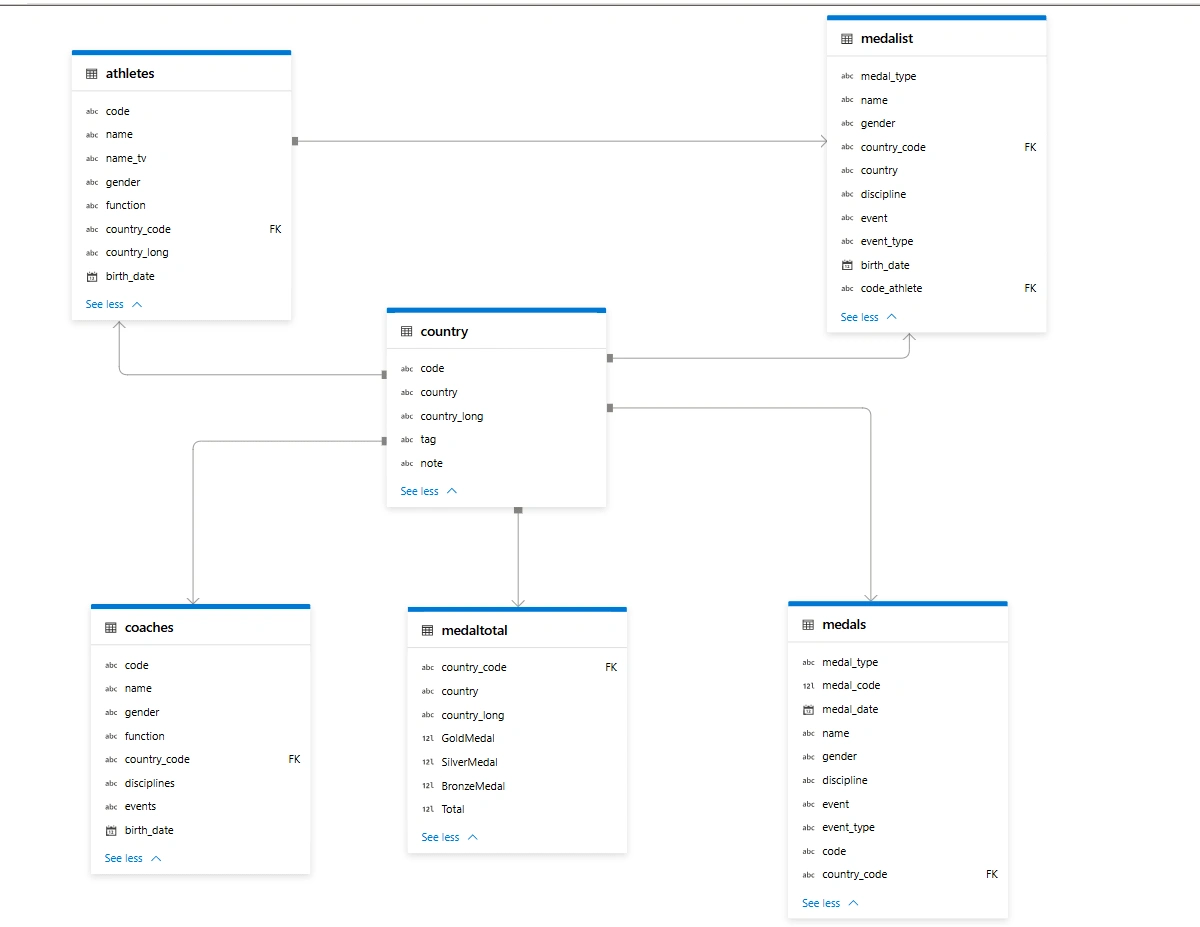1200x927 pixels.
Task: Collapse country table with See less
Action: (x=429, y=491)
